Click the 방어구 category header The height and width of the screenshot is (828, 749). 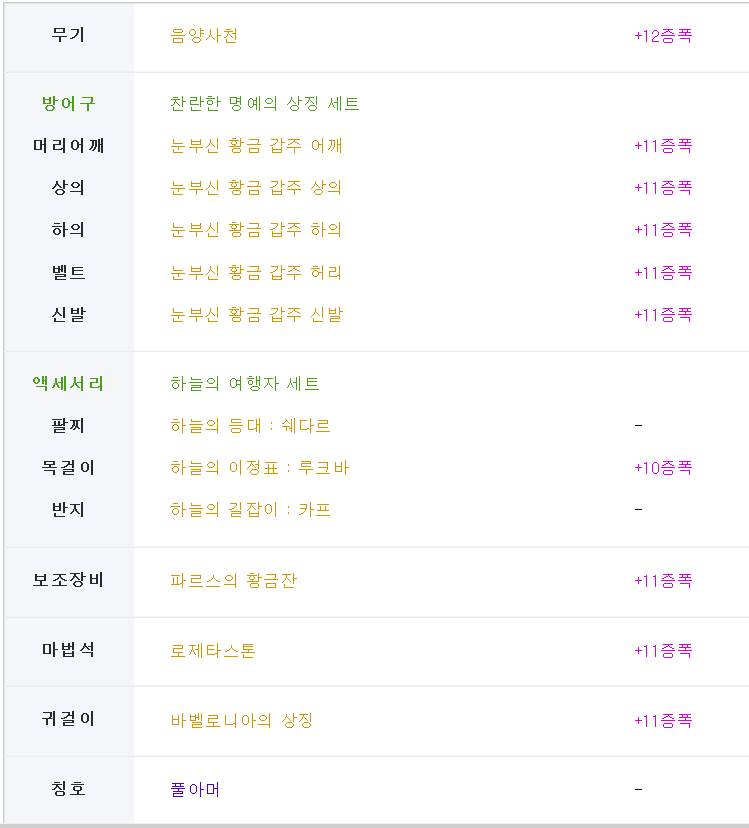(69, 104)
